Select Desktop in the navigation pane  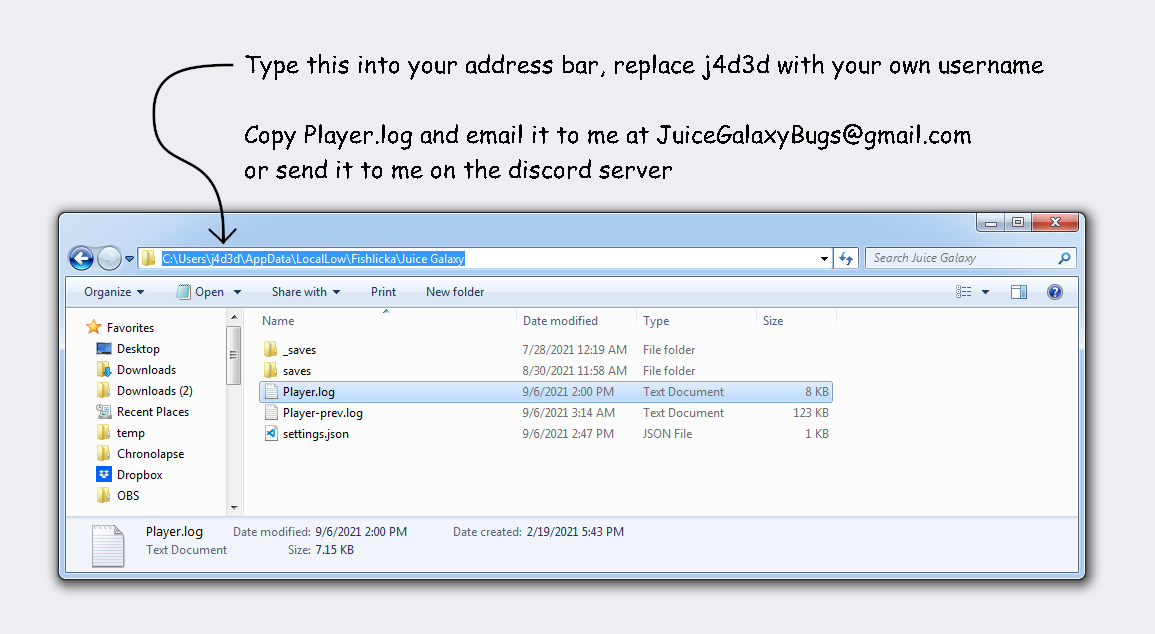click(138, 349)
